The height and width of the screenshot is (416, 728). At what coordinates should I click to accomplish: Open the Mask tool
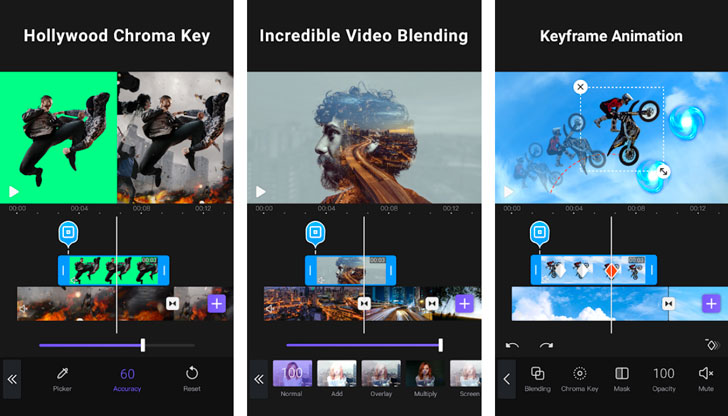[x=622, y=379]
